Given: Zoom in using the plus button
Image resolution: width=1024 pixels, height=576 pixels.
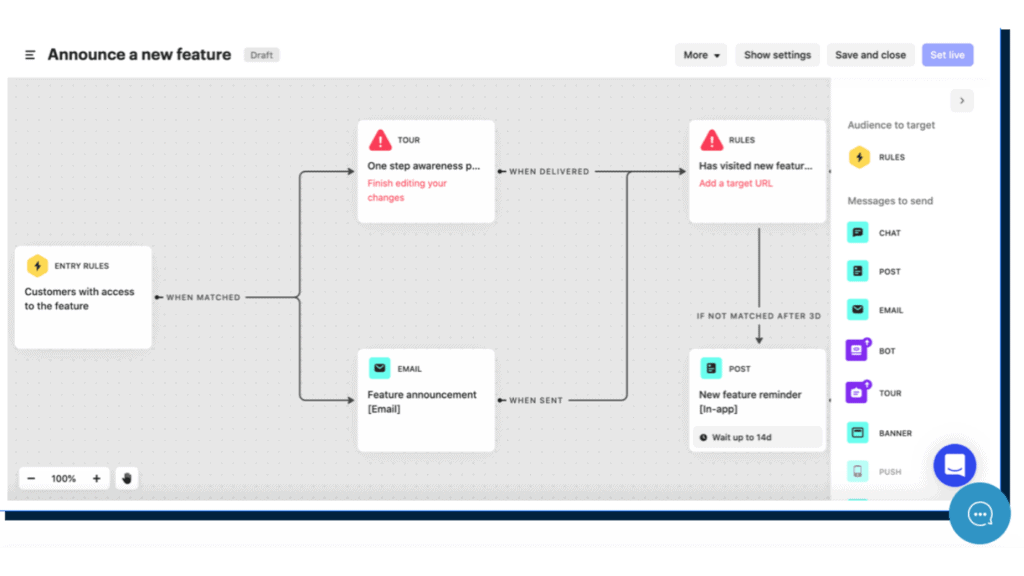Looking at the screenshot, I should coord(96,478).
